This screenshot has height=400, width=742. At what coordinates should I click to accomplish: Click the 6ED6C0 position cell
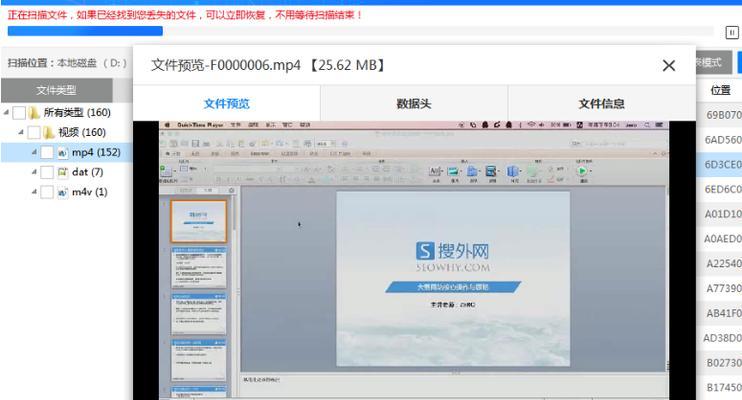point(723,189)
